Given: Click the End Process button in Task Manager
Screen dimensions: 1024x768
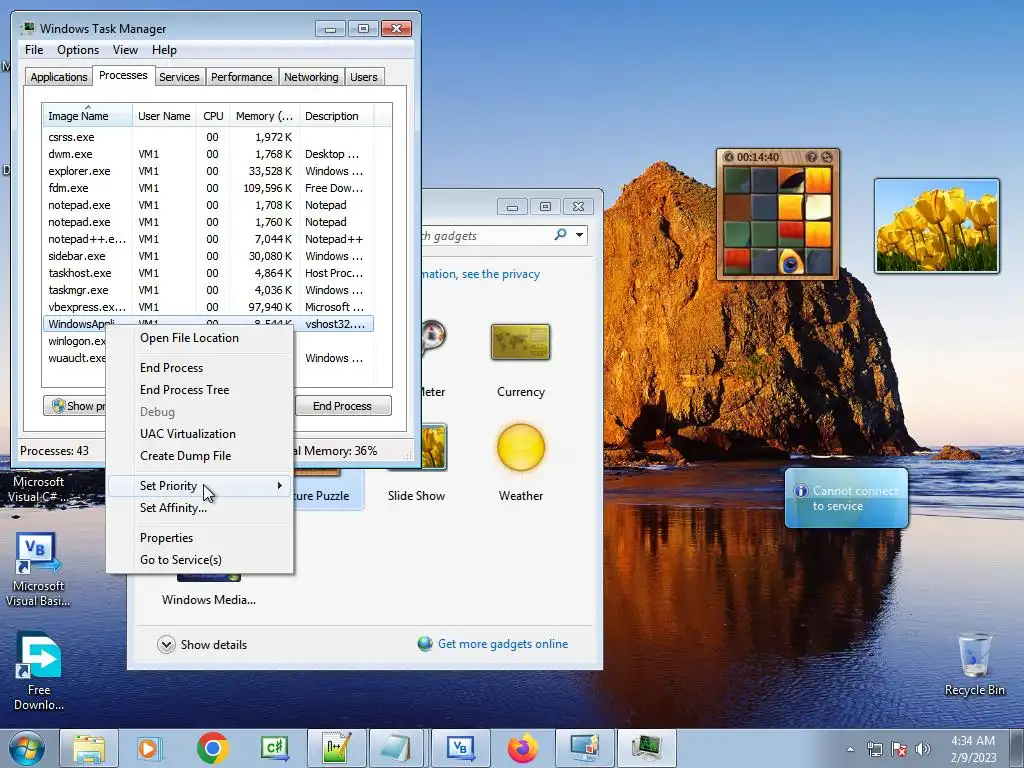Looking at the screenshot, I should (x=343, y=406).
